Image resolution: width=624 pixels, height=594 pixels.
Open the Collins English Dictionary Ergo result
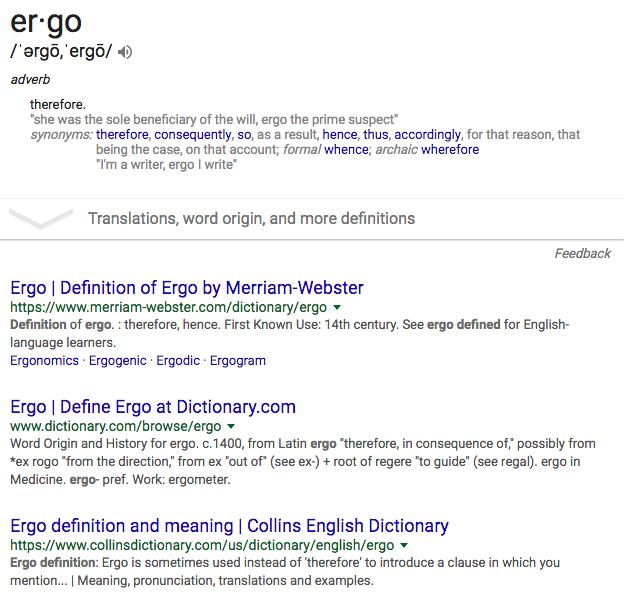pos(229,526)
